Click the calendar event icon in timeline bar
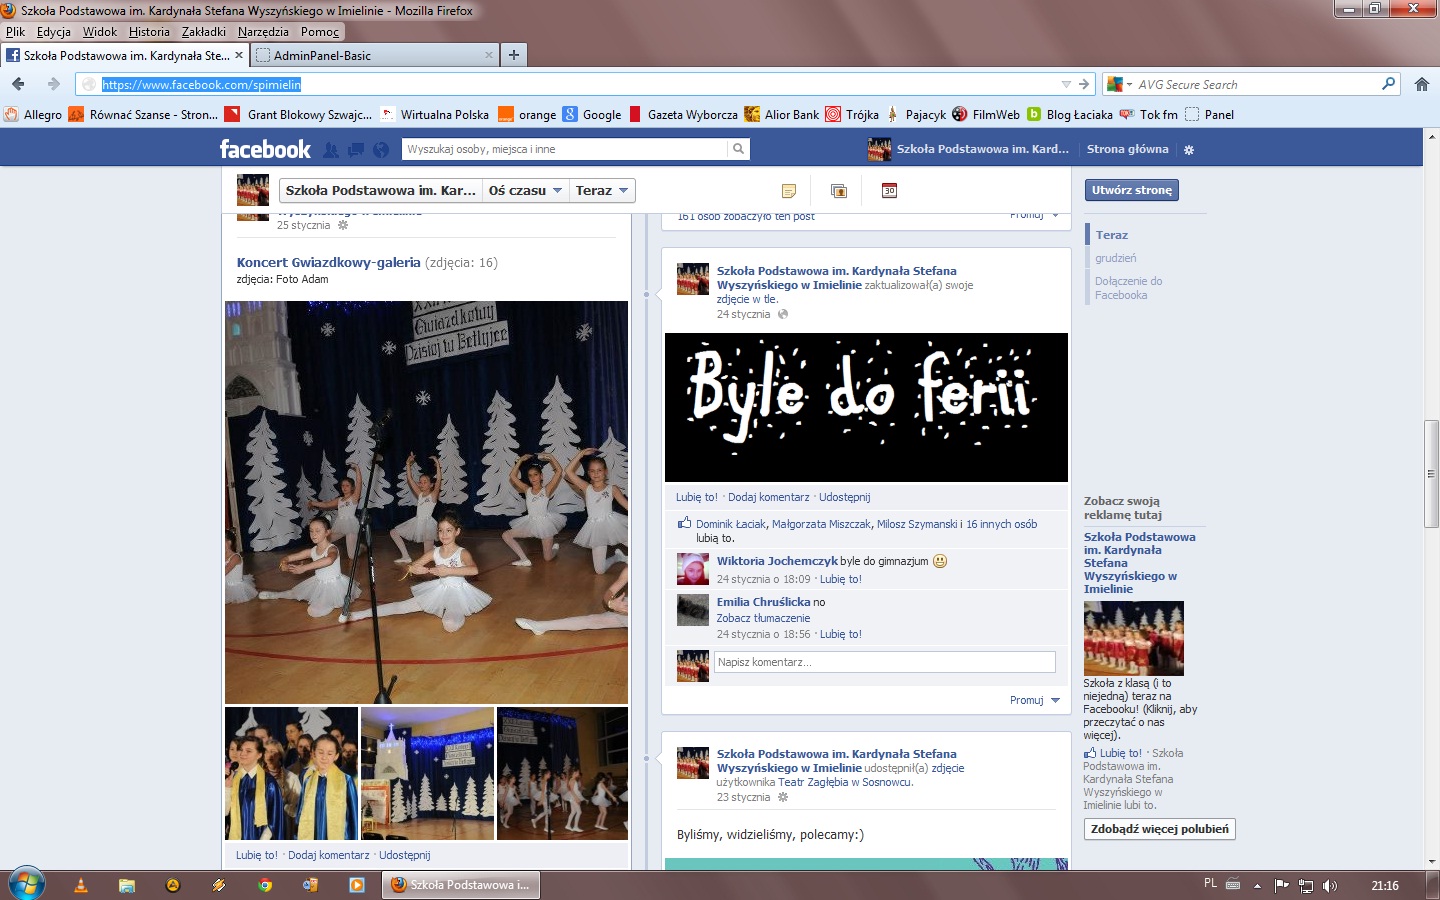This screenshot has height=900, width=1440. pos(889,191)
